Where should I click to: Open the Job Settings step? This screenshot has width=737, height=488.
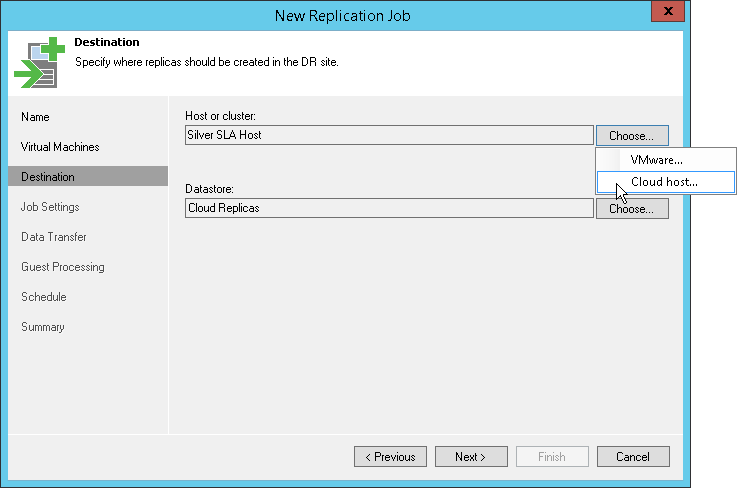[50, 207]
